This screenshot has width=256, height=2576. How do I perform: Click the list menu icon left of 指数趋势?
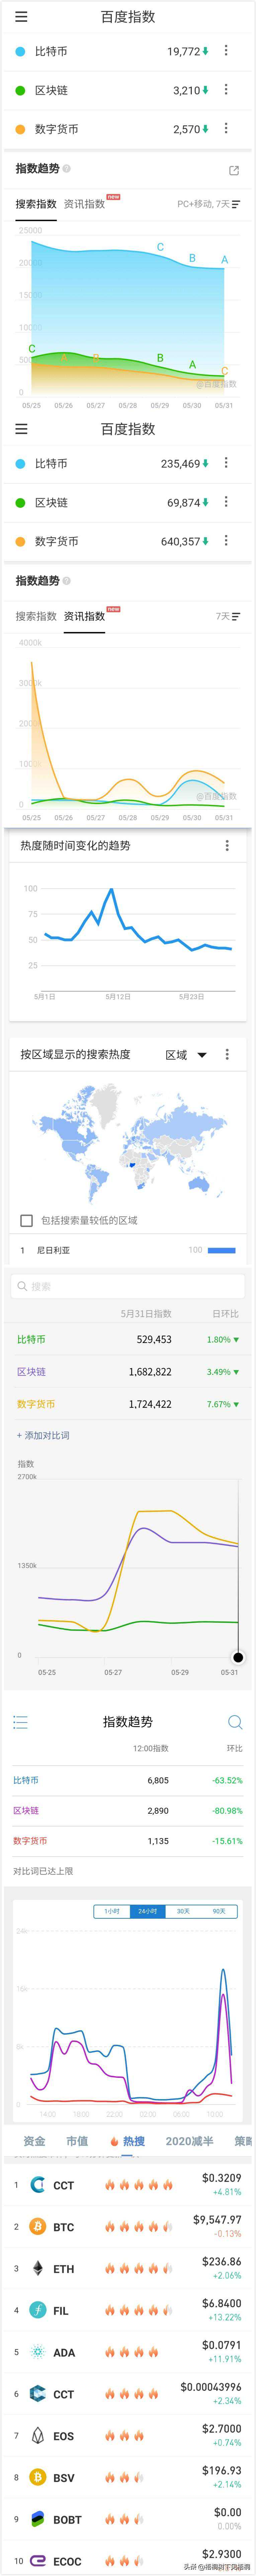coord(20,1722)
